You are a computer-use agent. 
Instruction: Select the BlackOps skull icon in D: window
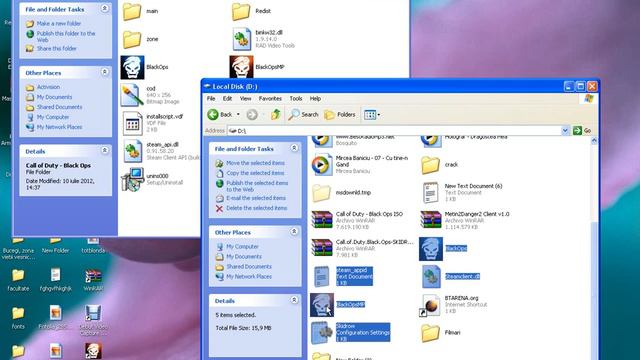click(x=431, y=249)
